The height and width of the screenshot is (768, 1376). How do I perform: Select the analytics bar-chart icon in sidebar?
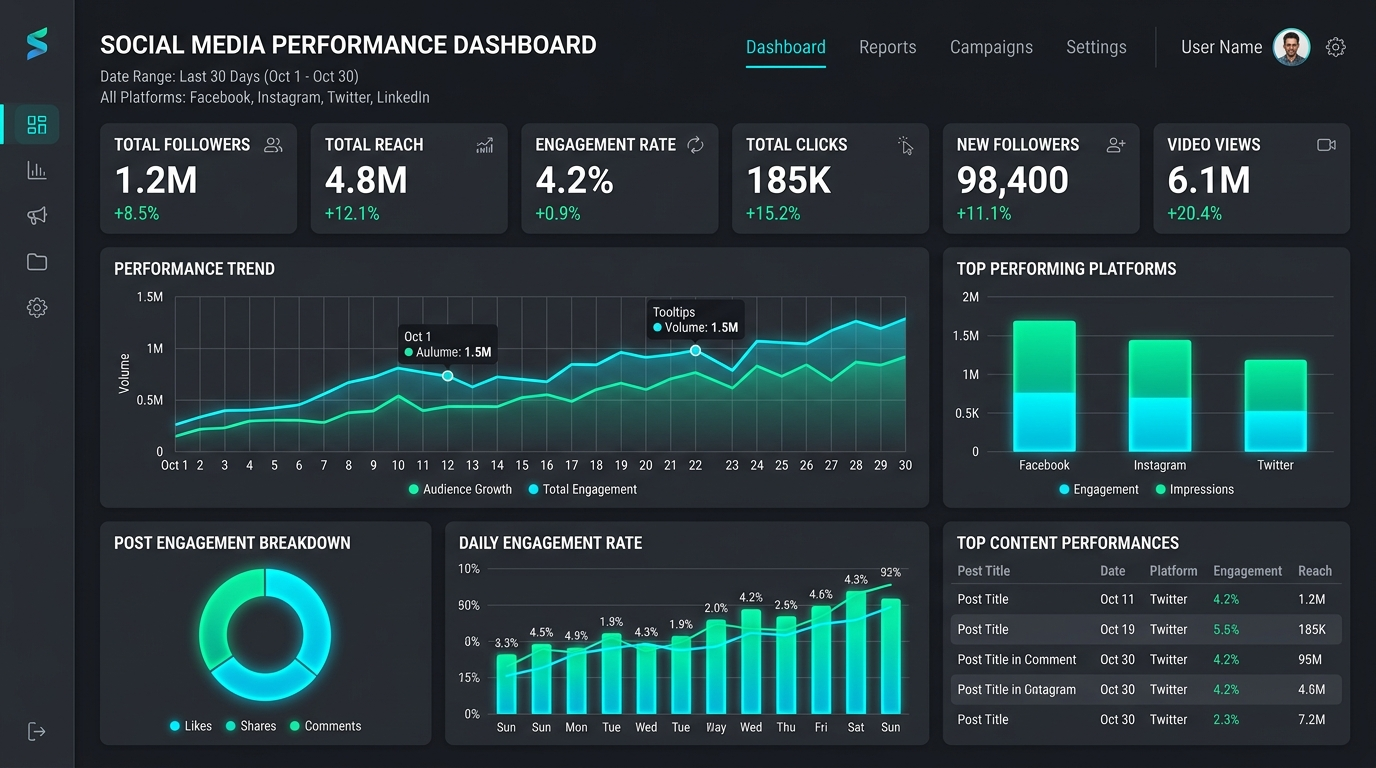[x=36, y=170]
